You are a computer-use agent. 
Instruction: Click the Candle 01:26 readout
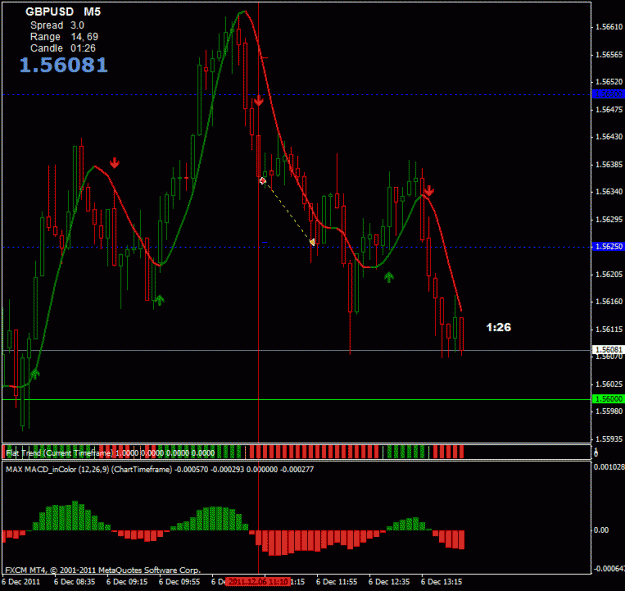(63, 48)
